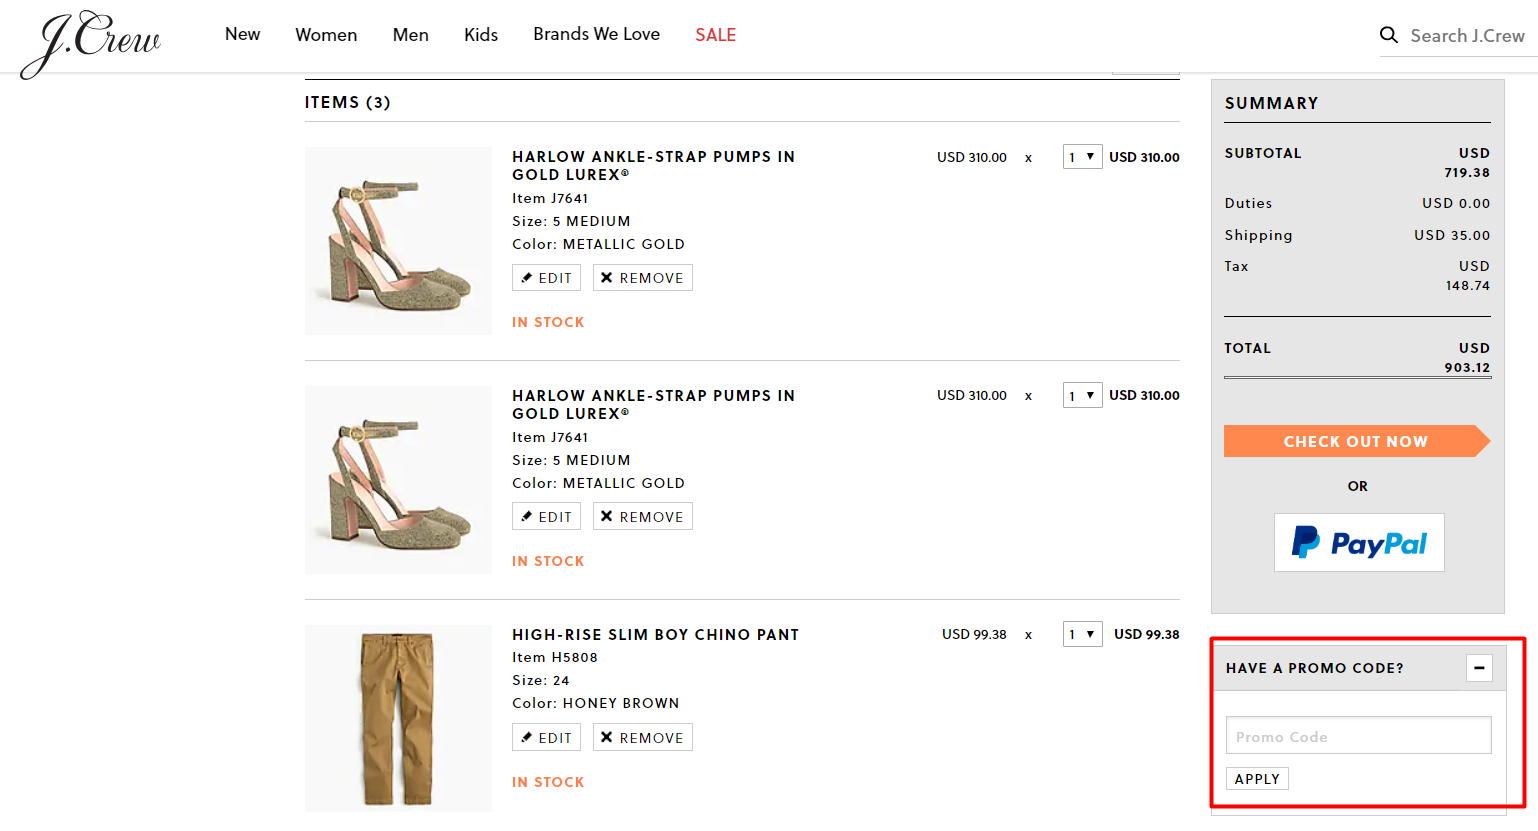Open High-Rise Slim Boy Chino Pant title
The height and width of the screenshot is (831, 1538).
656,635
